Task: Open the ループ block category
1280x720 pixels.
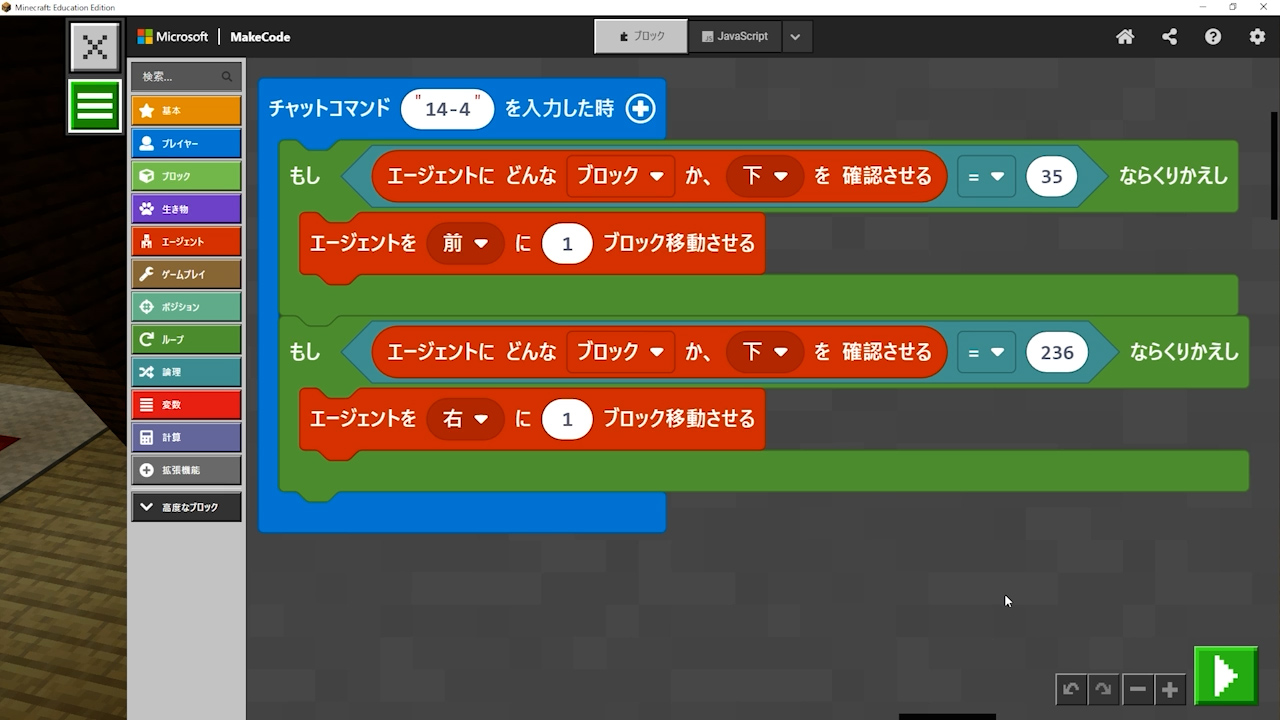Action: click(186, 339)
